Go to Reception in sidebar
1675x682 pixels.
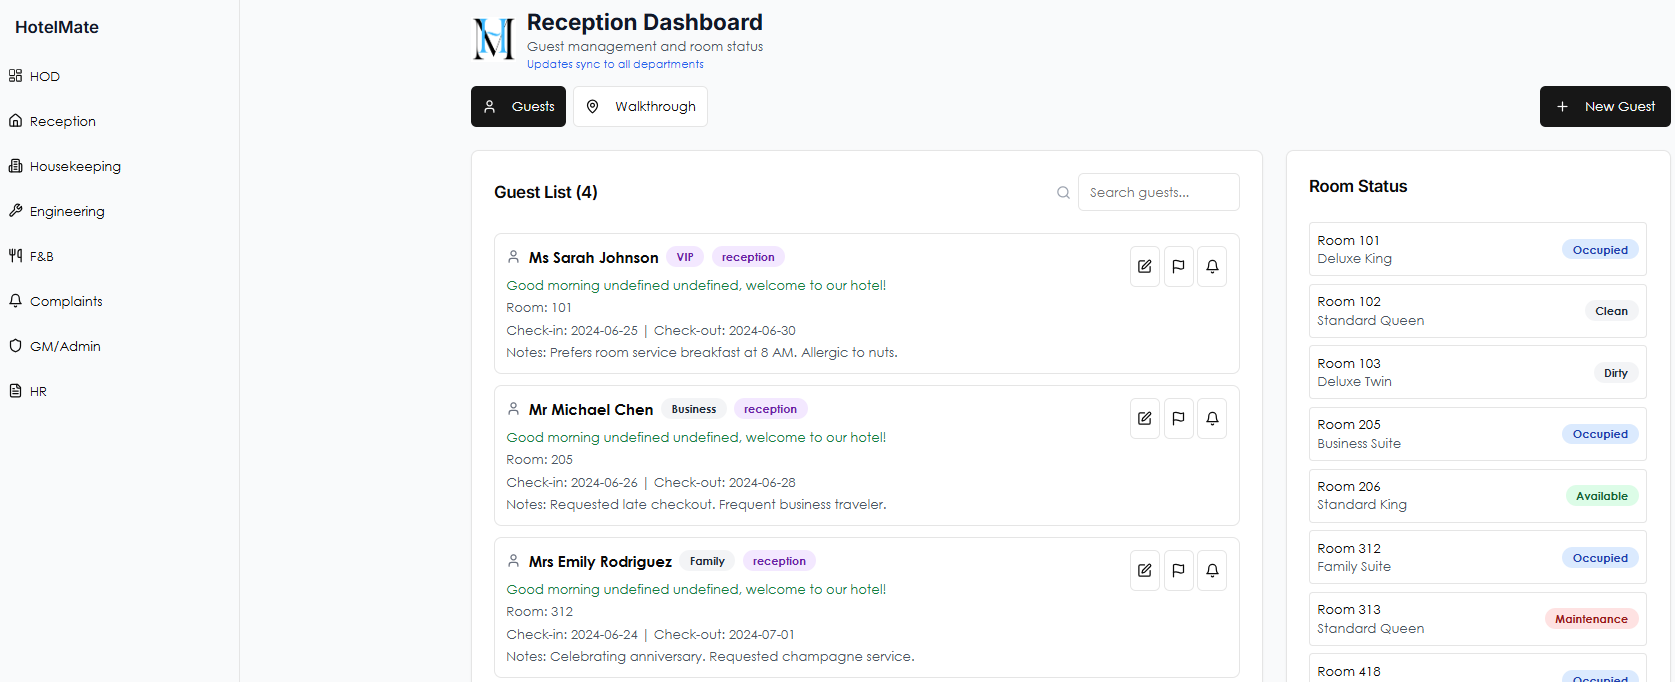[52, 121]
